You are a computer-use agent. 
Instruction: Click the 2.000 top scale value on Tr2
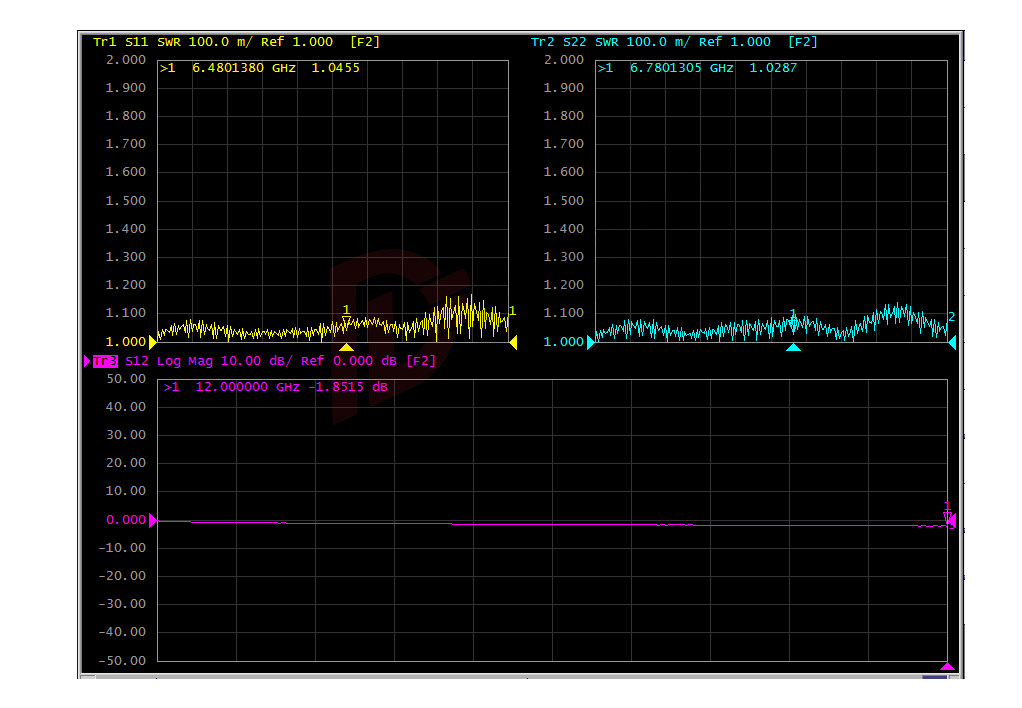pos(564,60)
